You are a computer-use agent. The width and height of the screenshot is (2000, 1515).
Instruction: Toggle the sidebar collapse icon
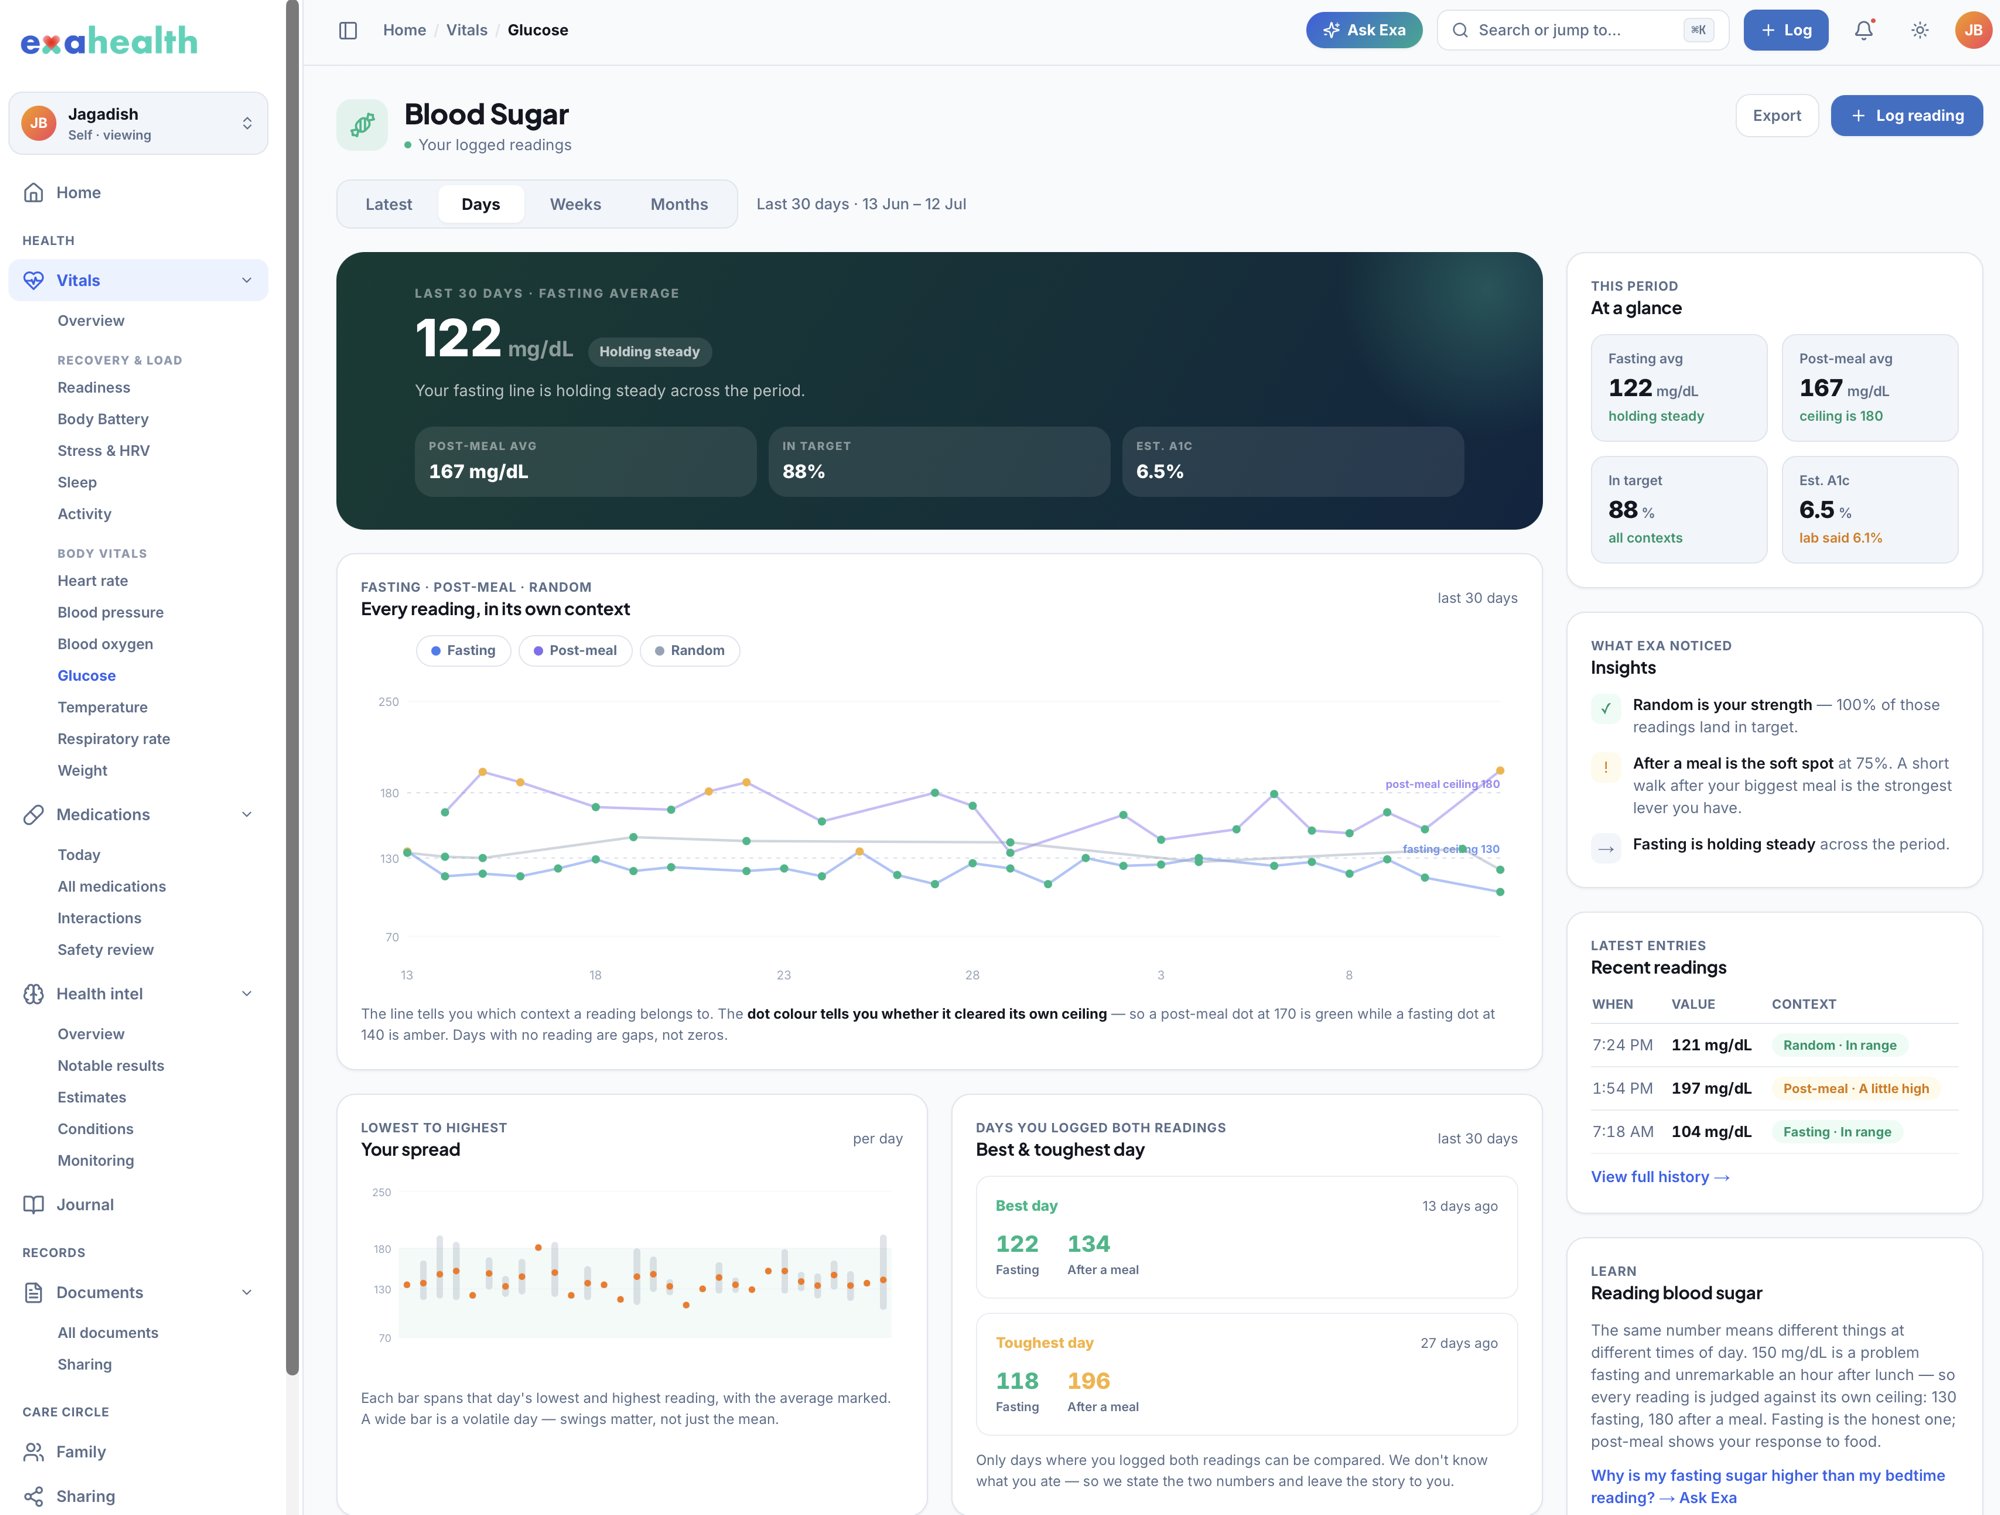tap(348, 30)
